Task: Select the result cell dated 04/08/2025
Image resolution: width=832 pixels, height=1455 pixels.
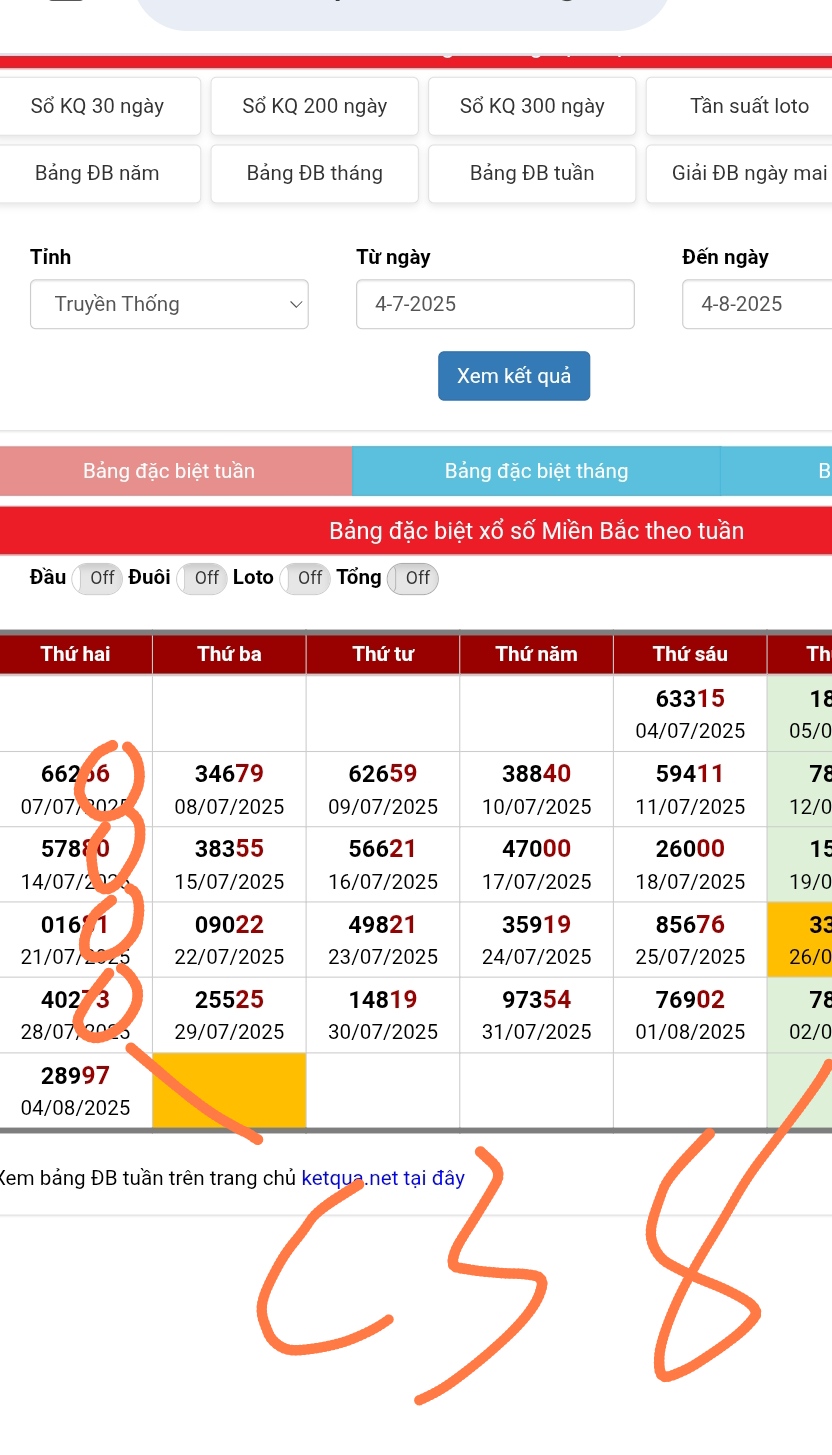Action: (76, 1091)
